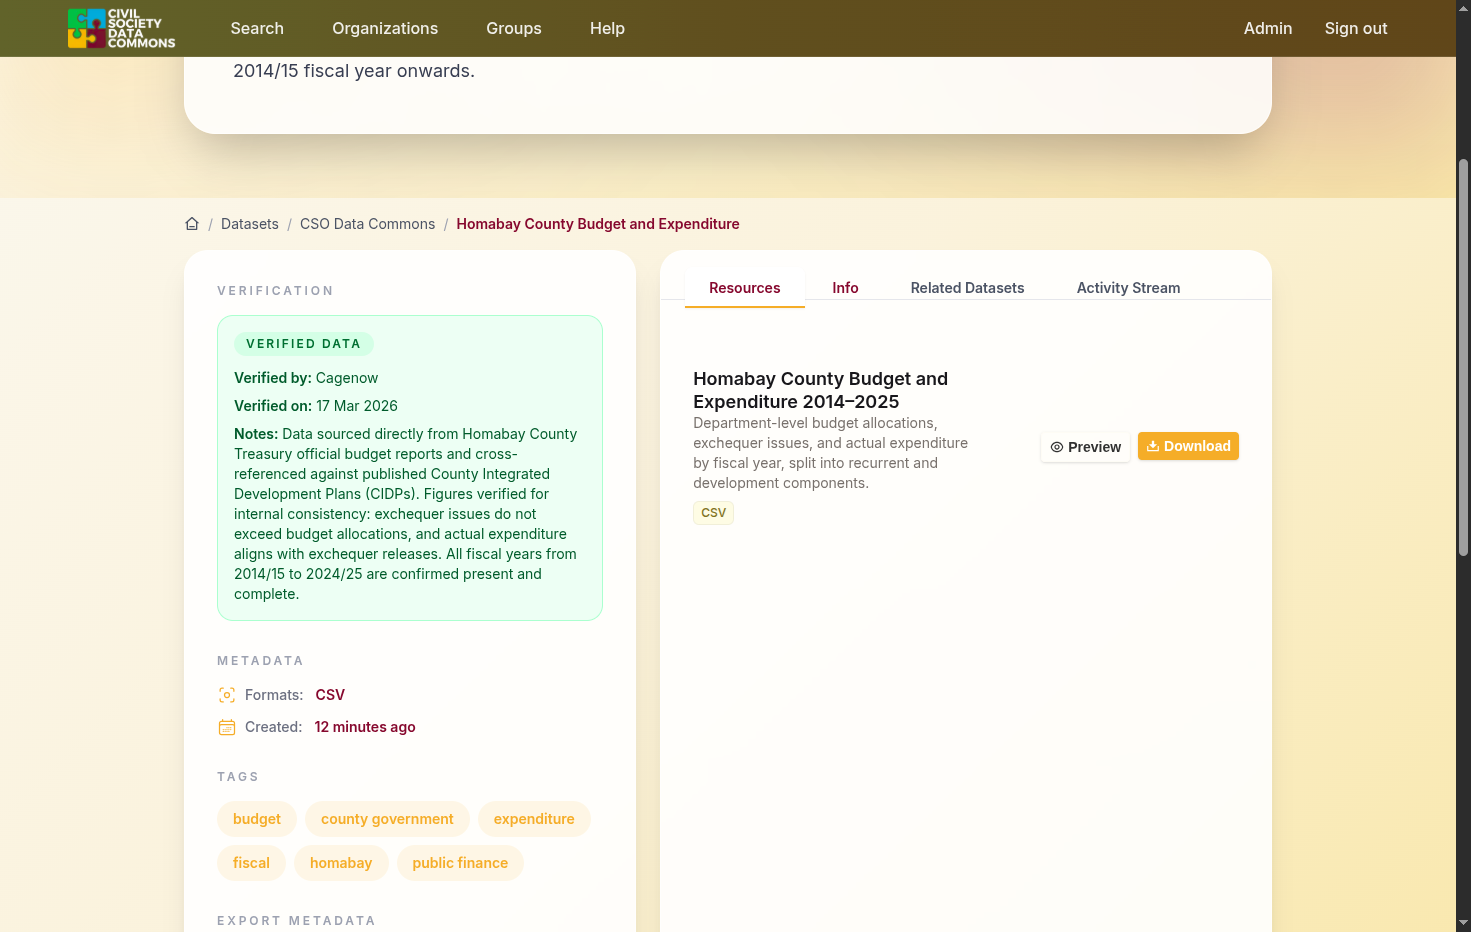1471x932 pixels.
Task: Select the expenditure tag
Action: [x=534, y=819]
